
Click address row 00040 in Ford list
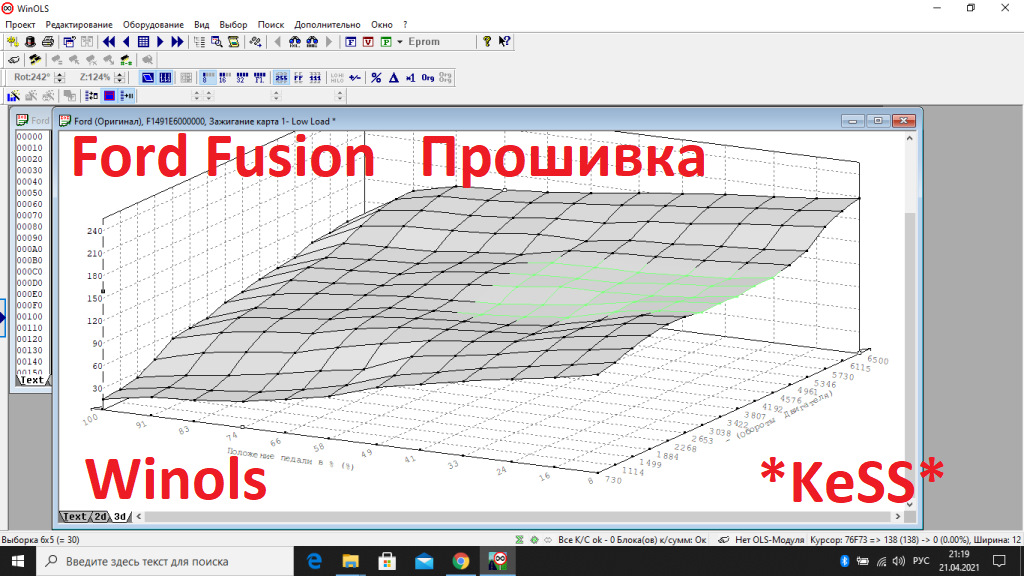click(x=29, y=182)
